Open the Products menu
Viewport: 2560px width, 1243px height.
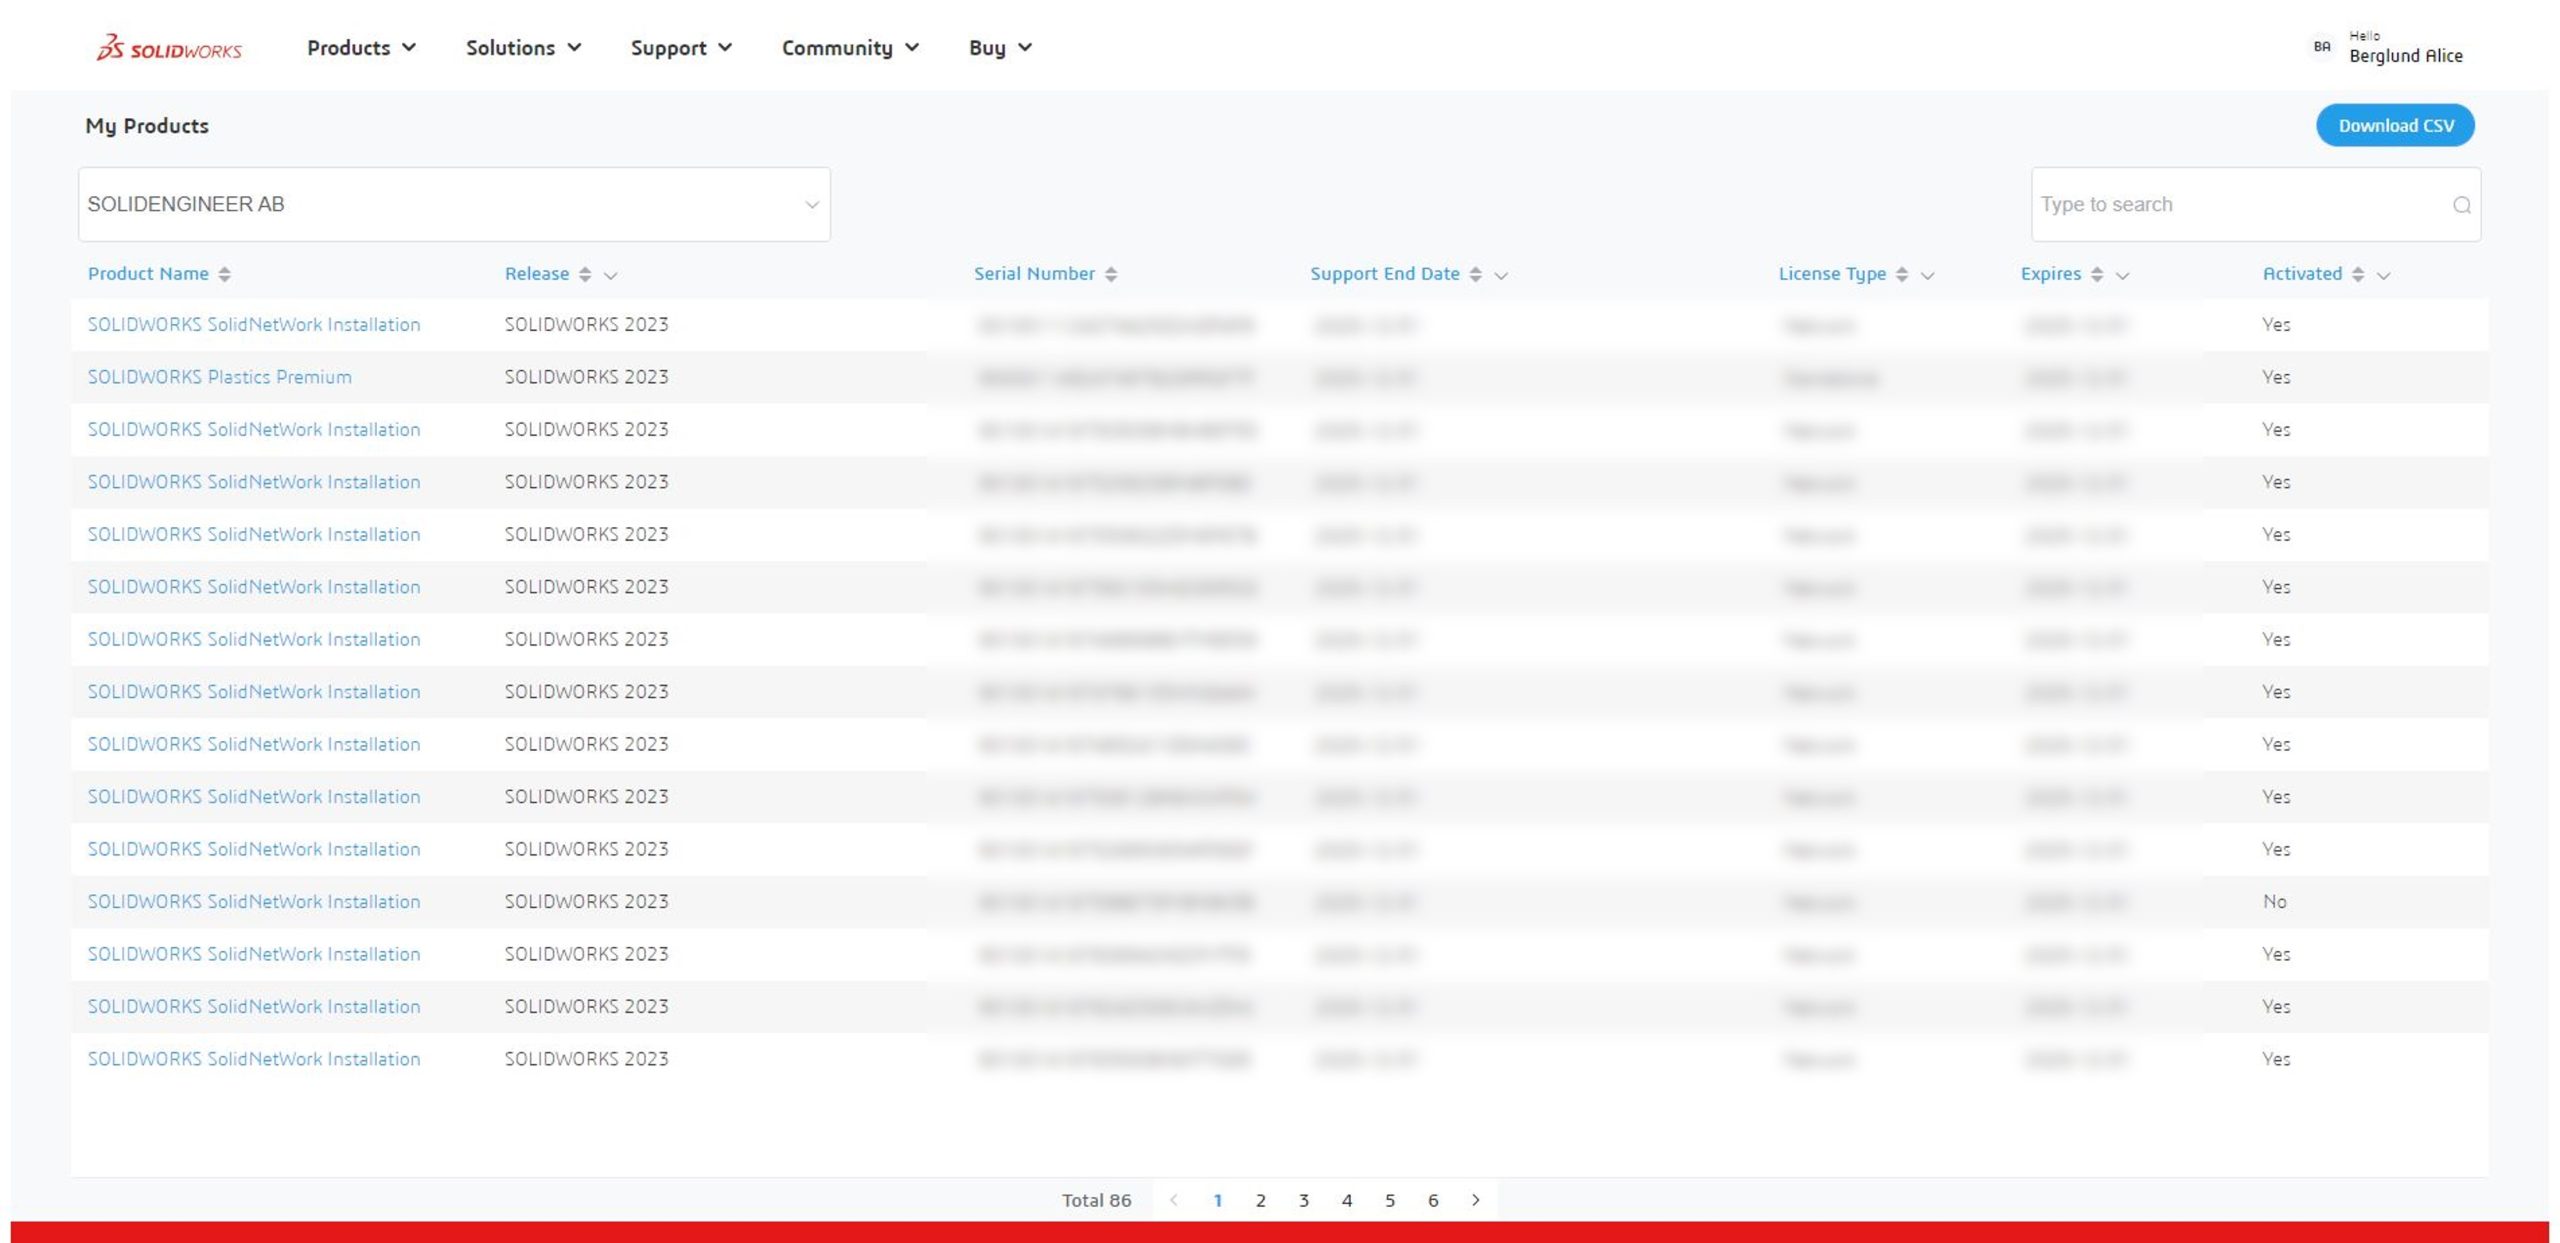pos(361,48)
